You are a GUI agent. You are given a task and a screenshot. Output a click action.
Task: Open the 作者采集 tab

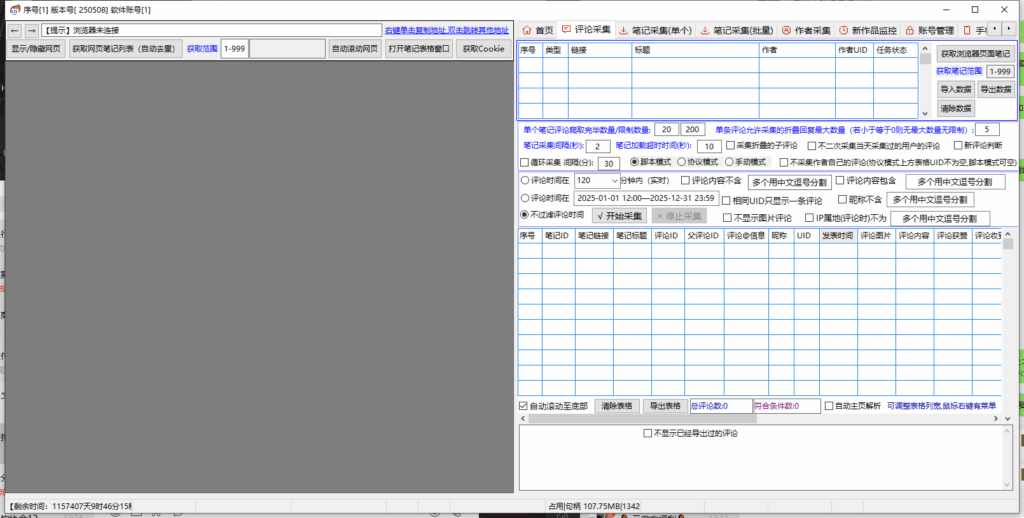(806, 30)
